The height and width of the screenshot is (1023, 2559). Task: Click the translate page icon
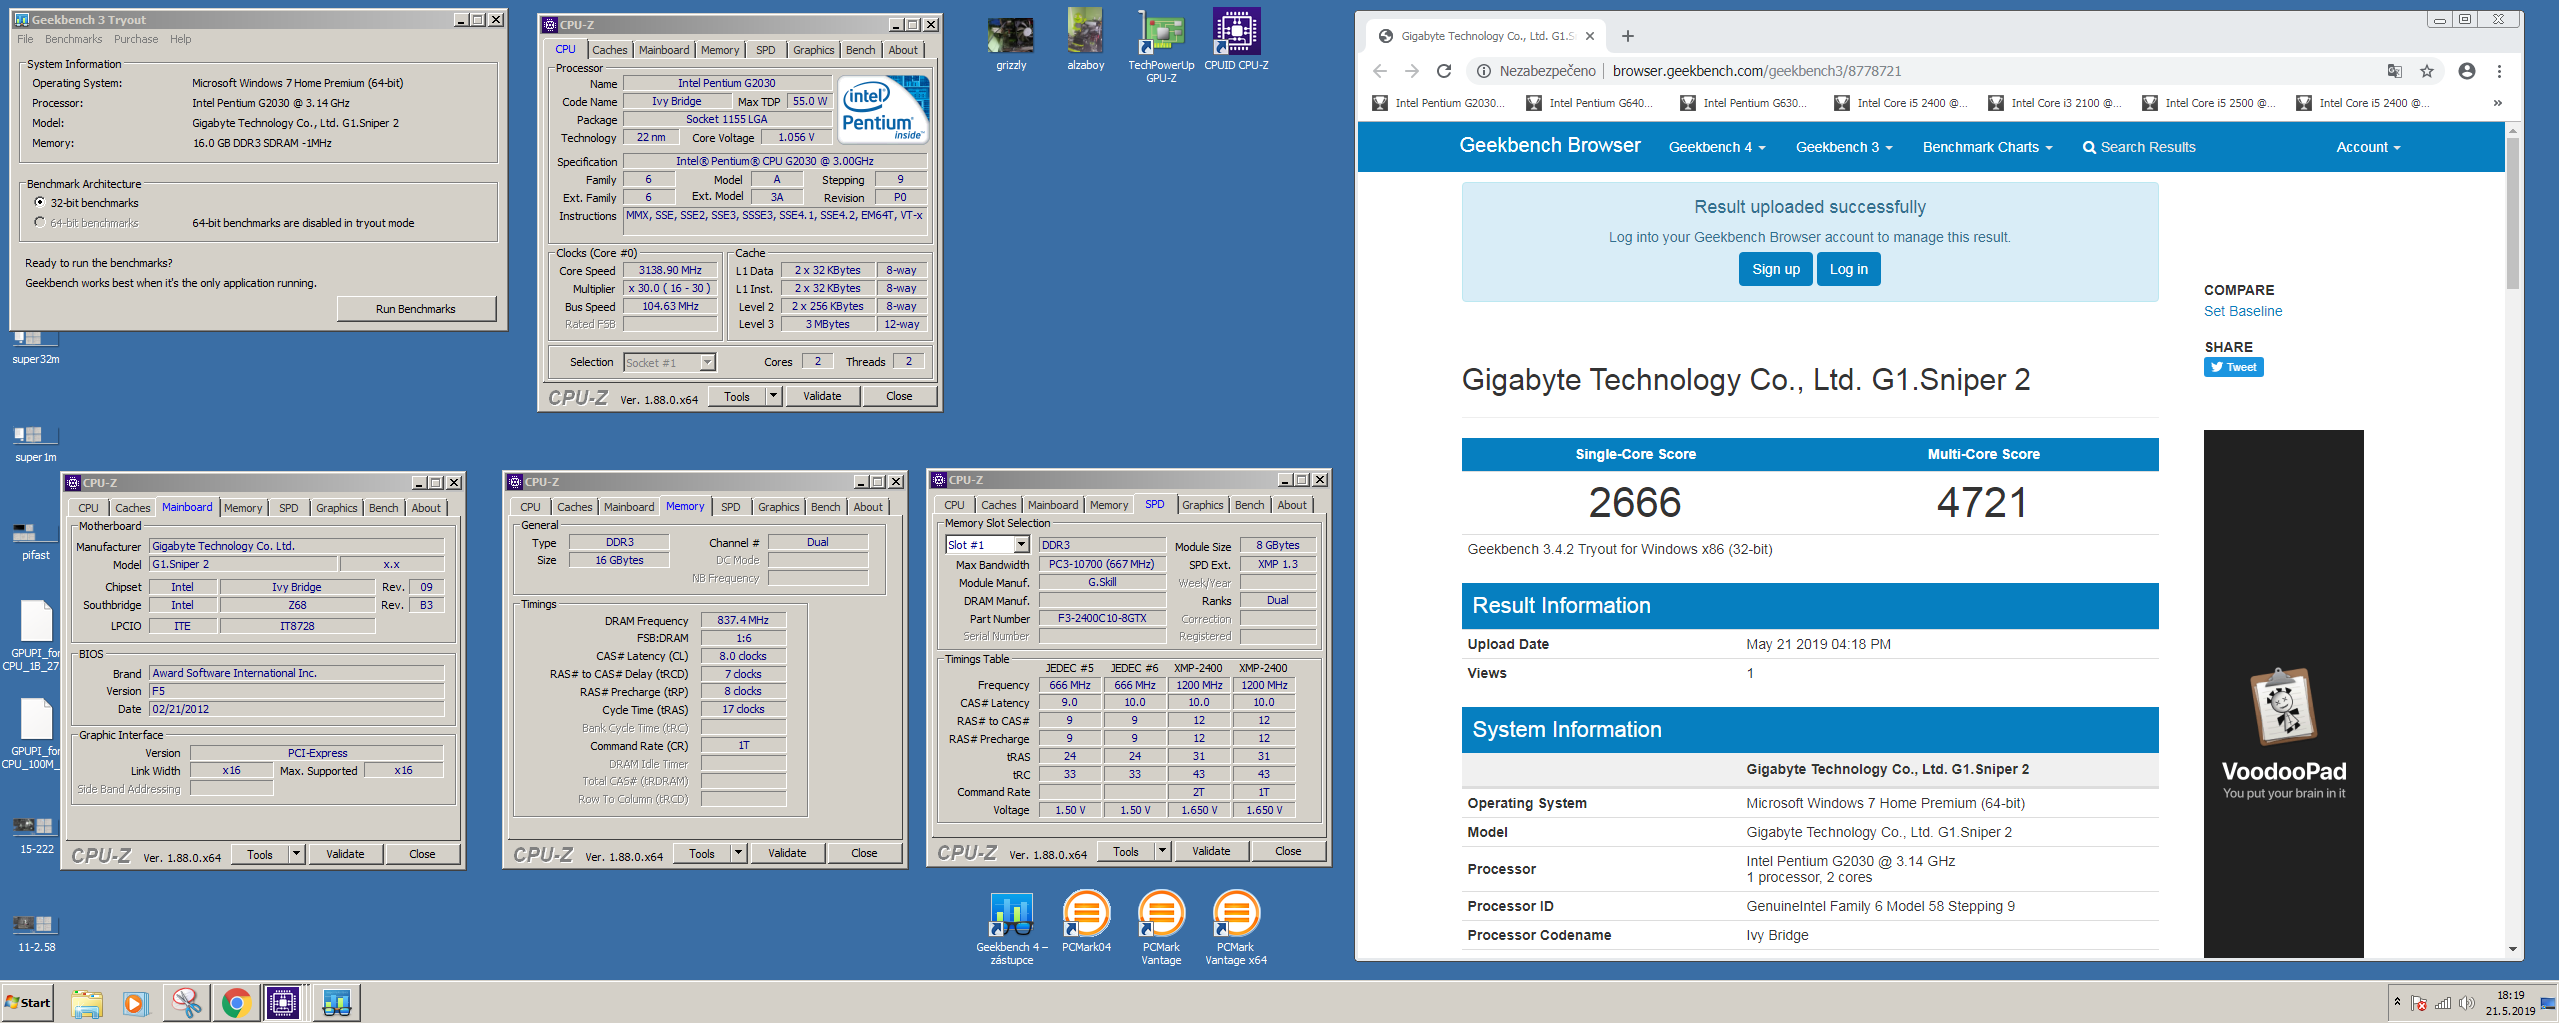tap(2394, 71)
